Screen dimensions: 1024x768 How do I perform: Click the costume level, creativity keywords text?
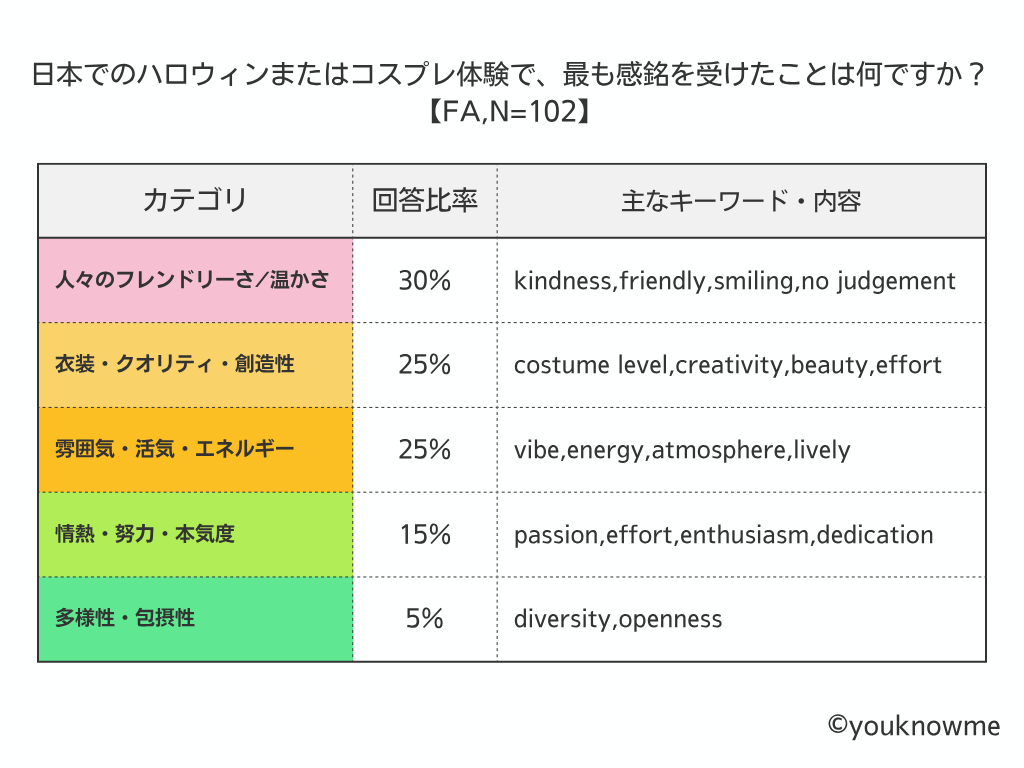click(x=728, y=365)
